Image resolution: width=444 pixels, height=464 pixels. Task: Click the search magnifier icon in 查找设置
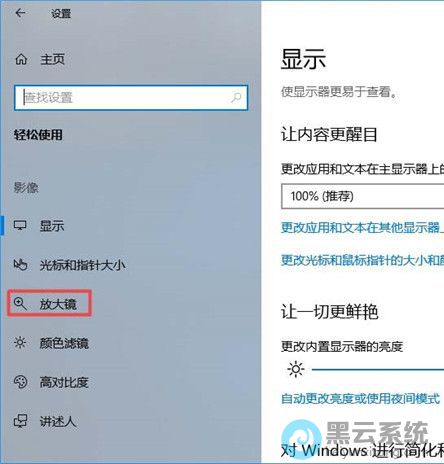coord(236,98)
